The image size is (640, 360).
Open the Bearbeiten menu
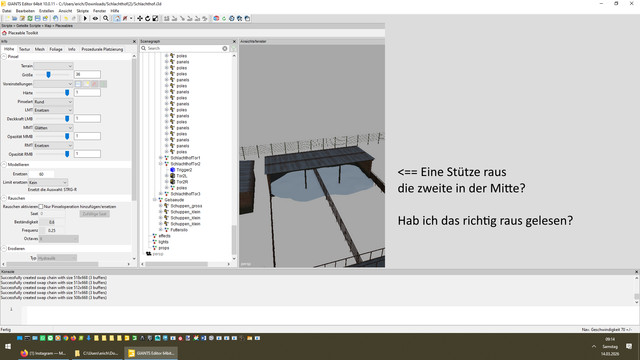click(25, 11)
